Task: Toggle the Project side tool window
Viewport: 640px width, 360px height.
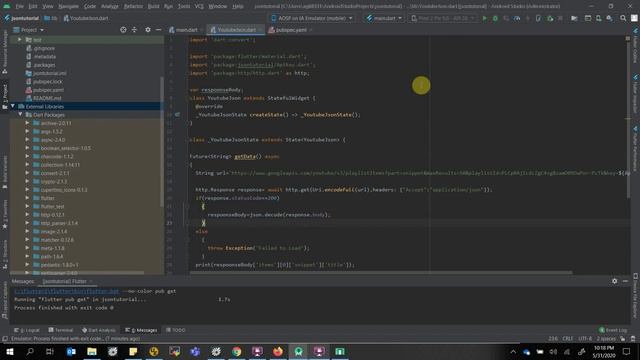Action: 4,96
